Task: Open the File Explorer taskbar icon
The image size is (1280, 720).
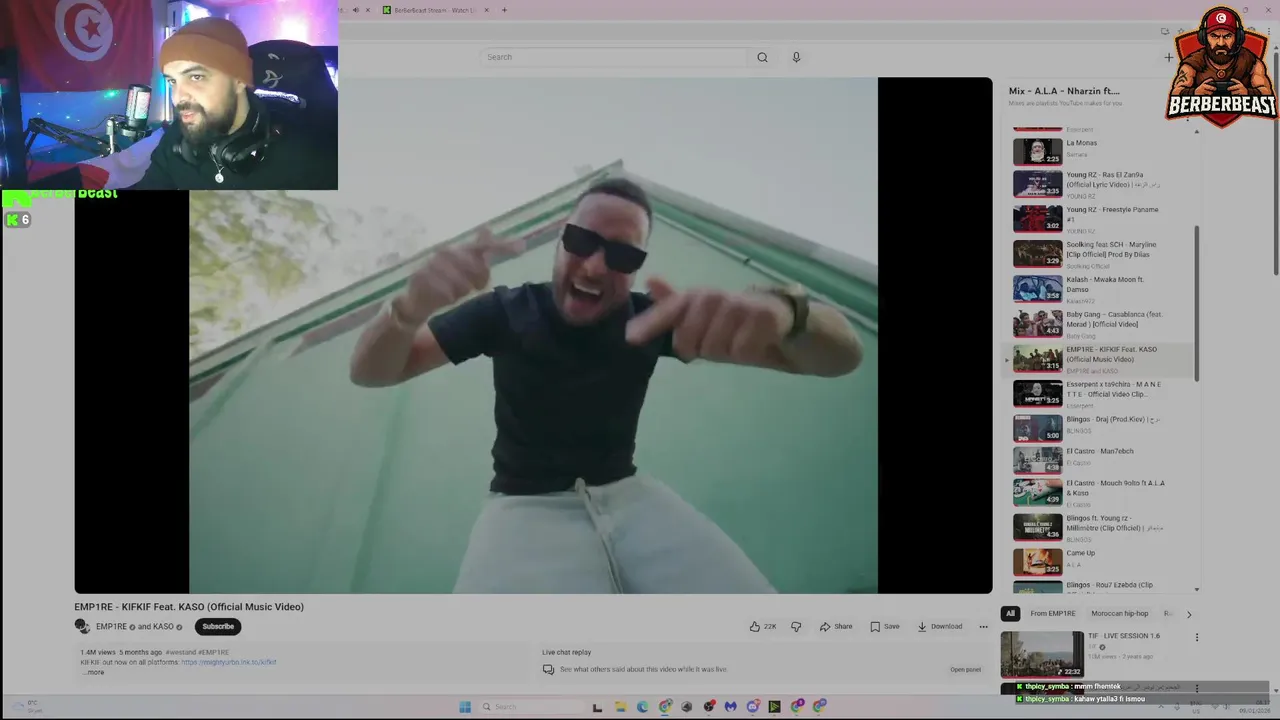Action: pos(620,707)
